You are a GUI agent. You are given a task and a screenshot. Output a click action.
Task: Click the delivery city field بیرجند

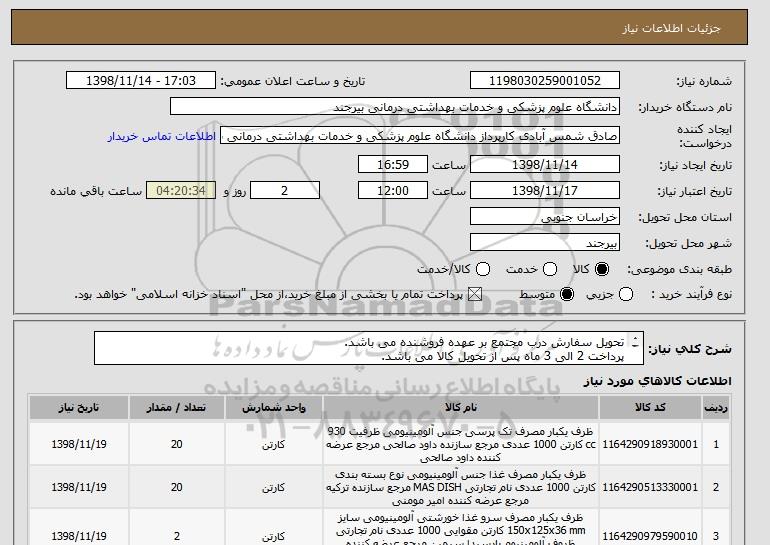point(545,243)
